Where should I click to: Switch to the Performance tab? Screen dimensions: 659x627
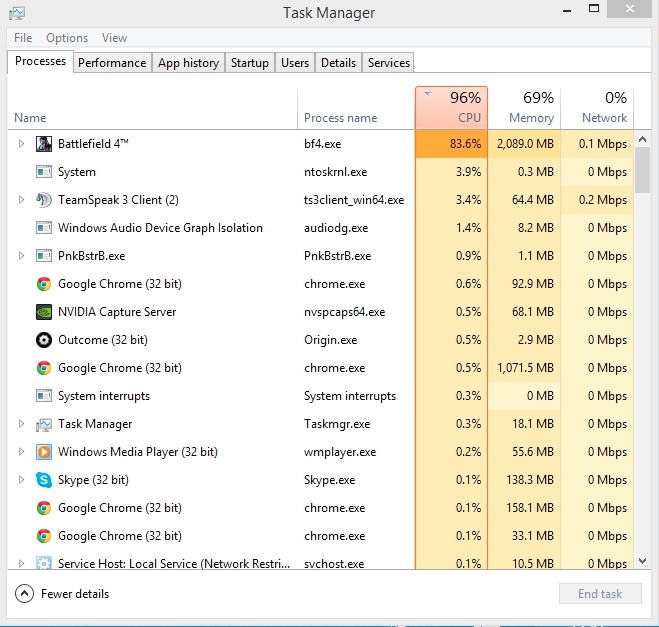point(112,63)
